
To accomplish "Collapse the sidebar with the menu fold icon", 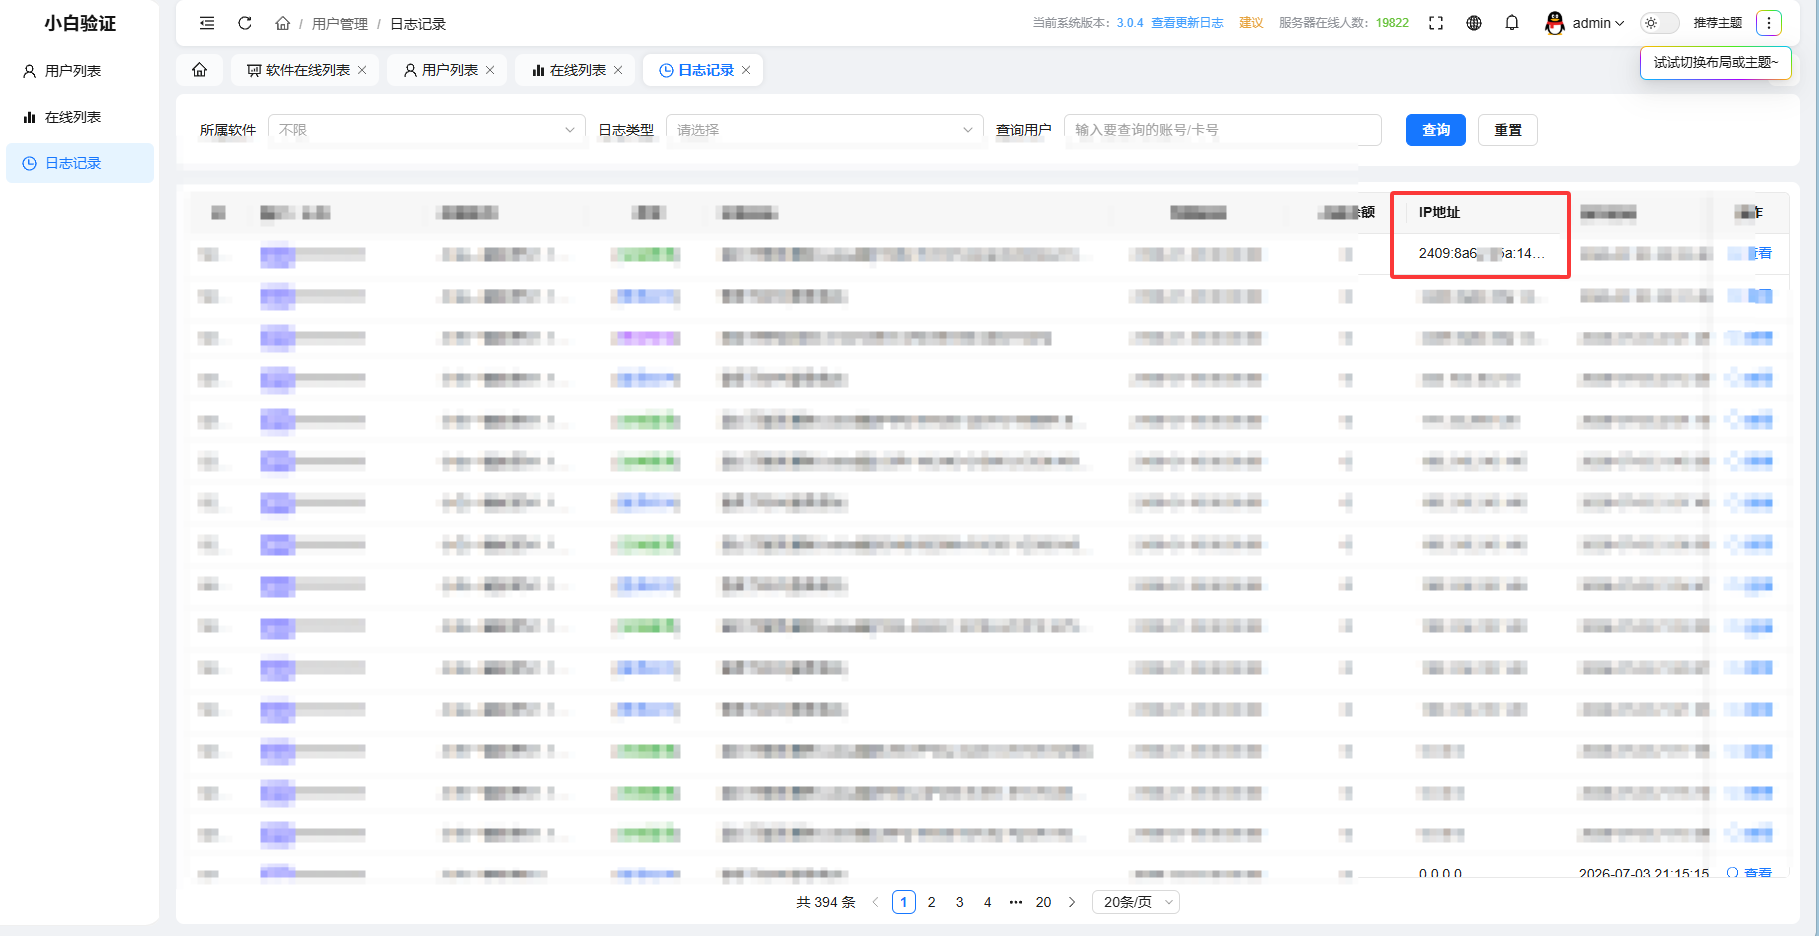I will (207, 23).
